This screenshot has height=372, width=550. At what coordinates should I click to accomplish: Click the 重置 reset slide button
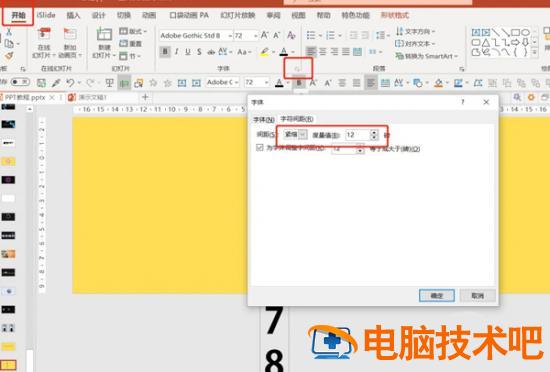pyautogui.click(x=130, y=43)
